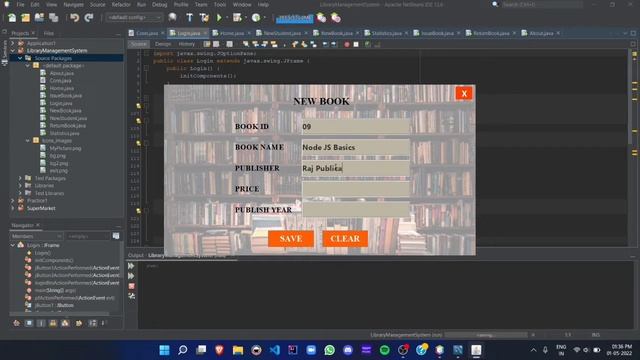Switch to the Statistics.java editor tab
Viewport: 640px width, 360px height.
tap(386, 33)
